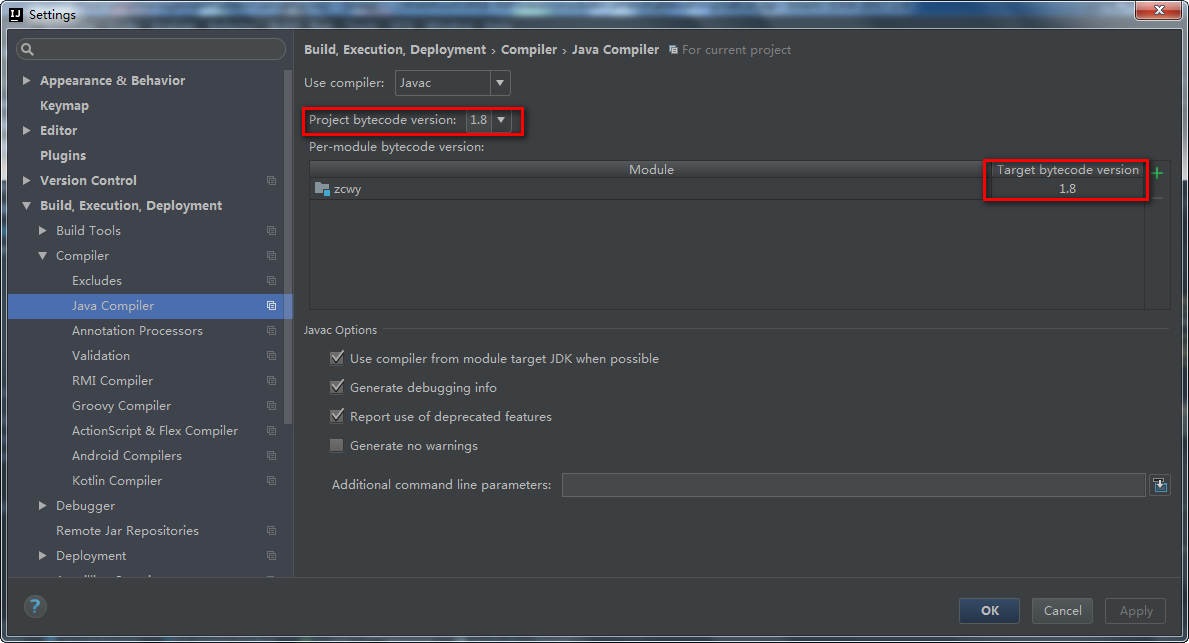Click project-scope icon beside Groovy Compiler
The height and width of the screenshot is (643, 1189).
click(271, 406)
